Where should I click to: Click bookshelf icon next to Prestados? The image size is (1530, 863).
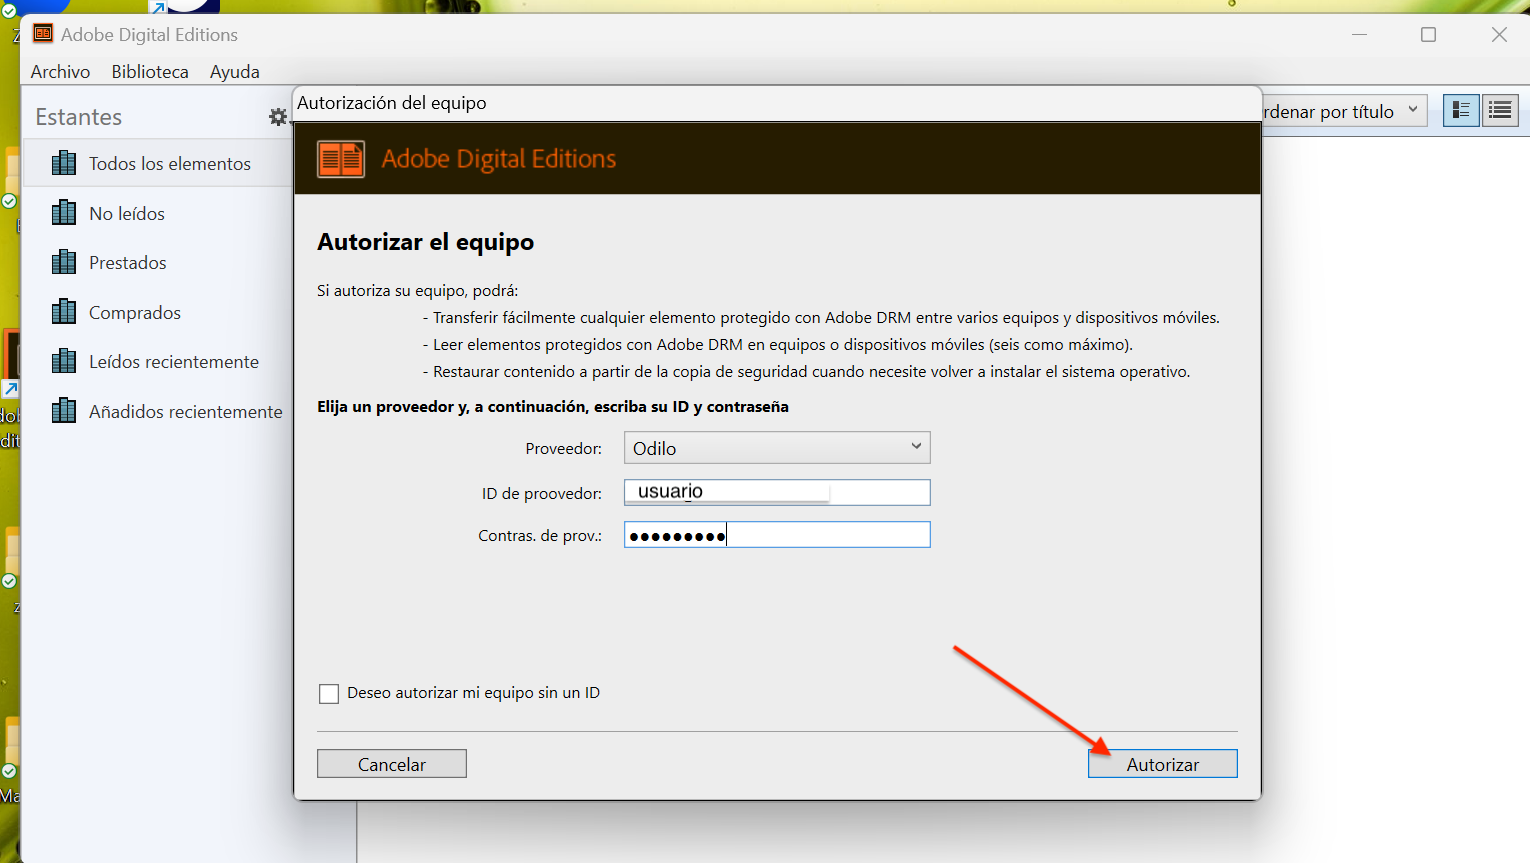[x=64, y=262]
